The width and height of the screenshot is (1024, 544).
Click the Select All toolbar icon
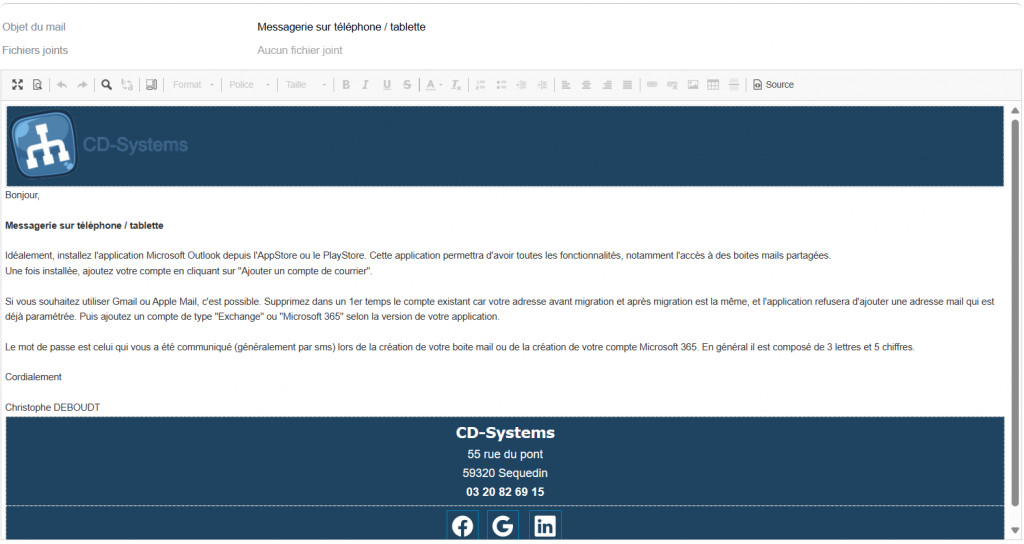(x=151, y=85)
